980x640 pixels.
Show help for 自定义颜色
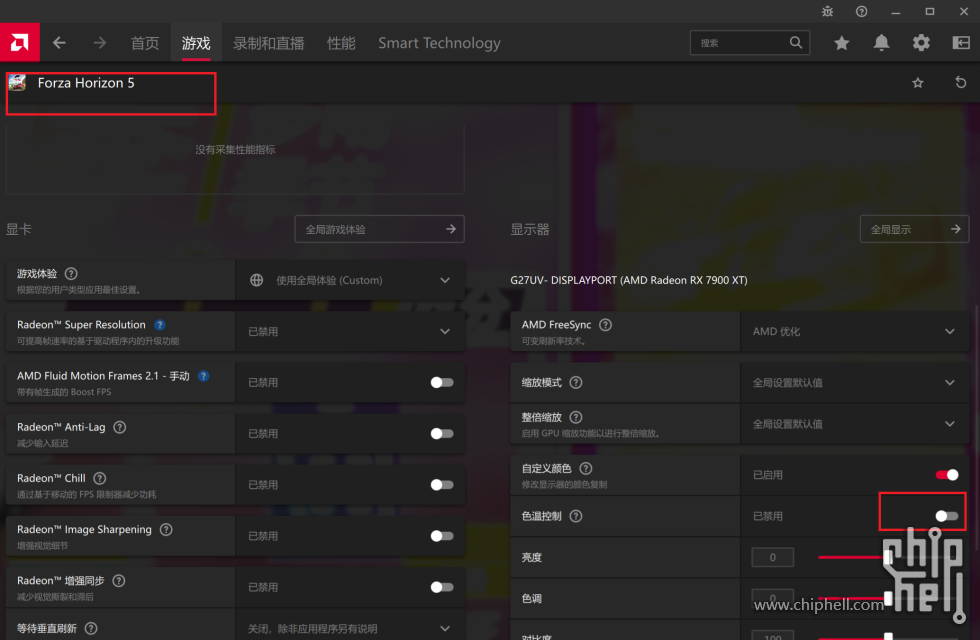coord(586,469)
